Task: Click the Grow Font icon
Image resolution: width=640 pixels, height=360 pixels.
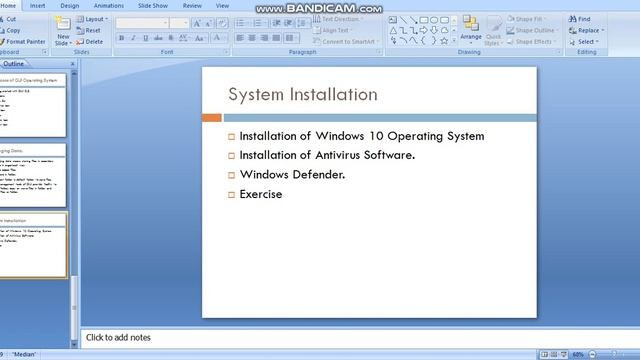Action: pyautogui.click(x=197, y=23)
